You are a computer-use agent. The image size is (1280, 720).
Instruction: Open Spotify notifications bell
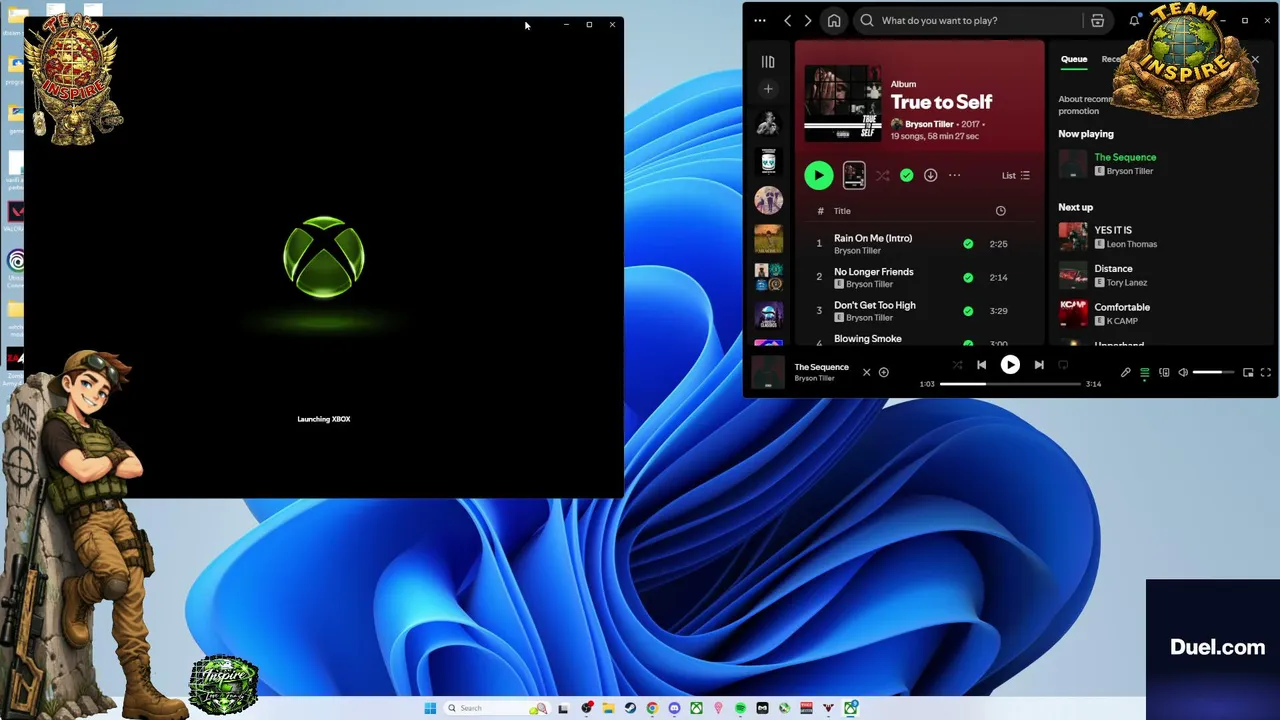pos(1134,20)
